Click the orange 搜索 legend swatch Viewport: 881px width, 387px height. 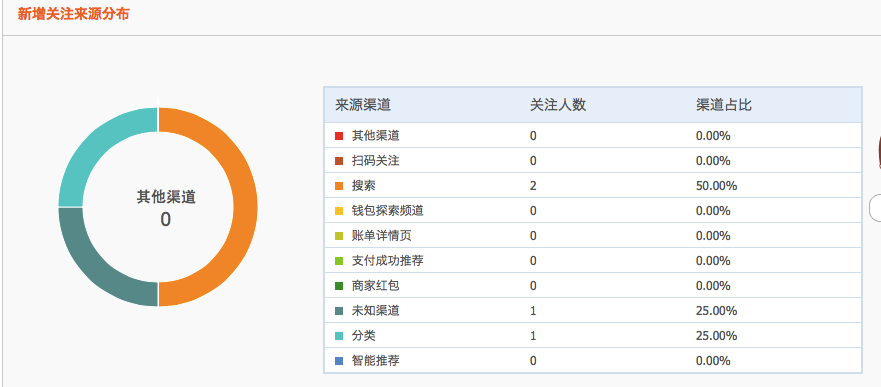point(339,186)
